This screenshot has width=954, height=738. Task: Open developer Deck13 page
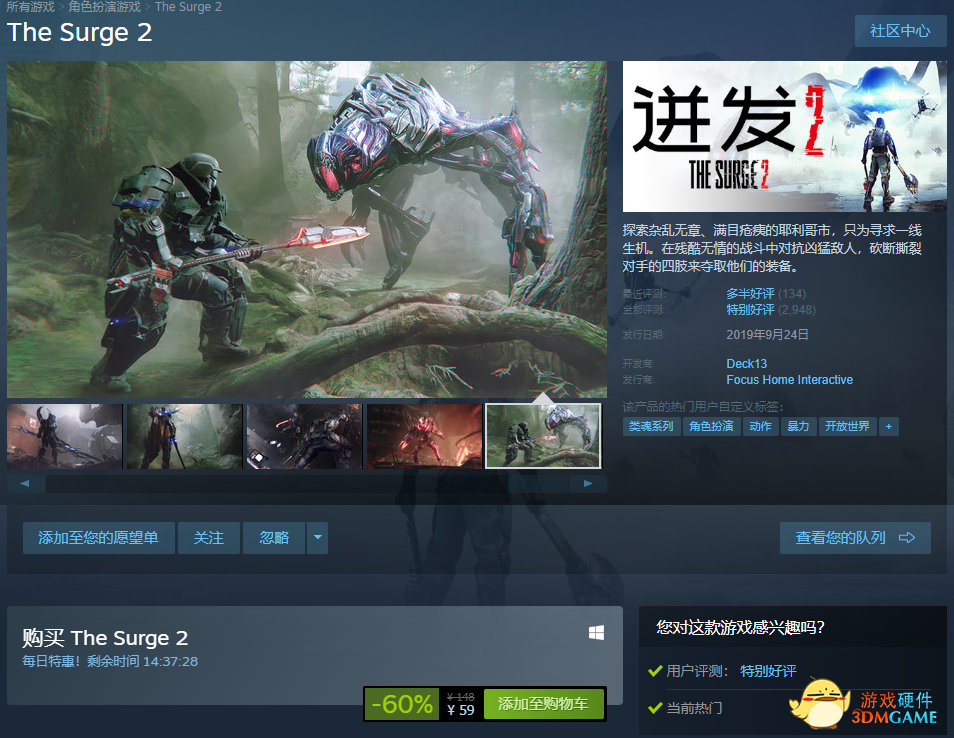coord(747,364)
